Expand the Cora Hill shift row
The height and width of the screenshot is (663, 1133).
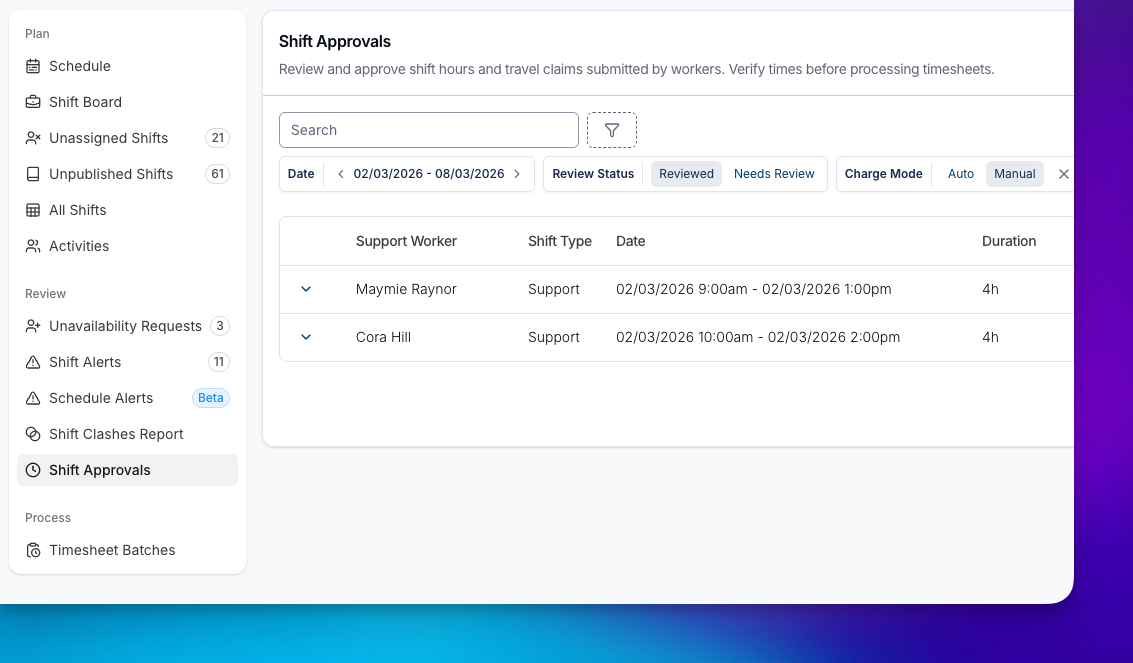click(x=306, y=337)
